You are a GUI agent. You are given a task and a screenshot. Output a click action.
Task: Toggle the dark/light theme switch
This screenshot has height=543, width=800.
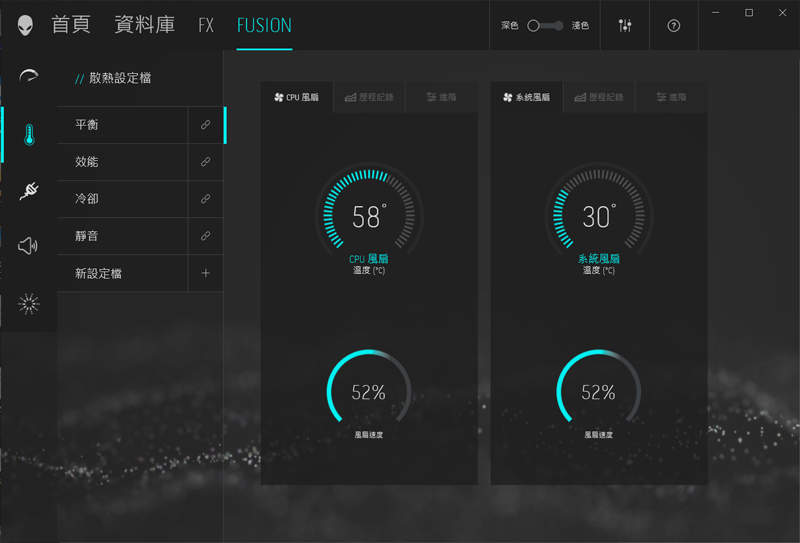pyautogui.click(x=545, y=25)
